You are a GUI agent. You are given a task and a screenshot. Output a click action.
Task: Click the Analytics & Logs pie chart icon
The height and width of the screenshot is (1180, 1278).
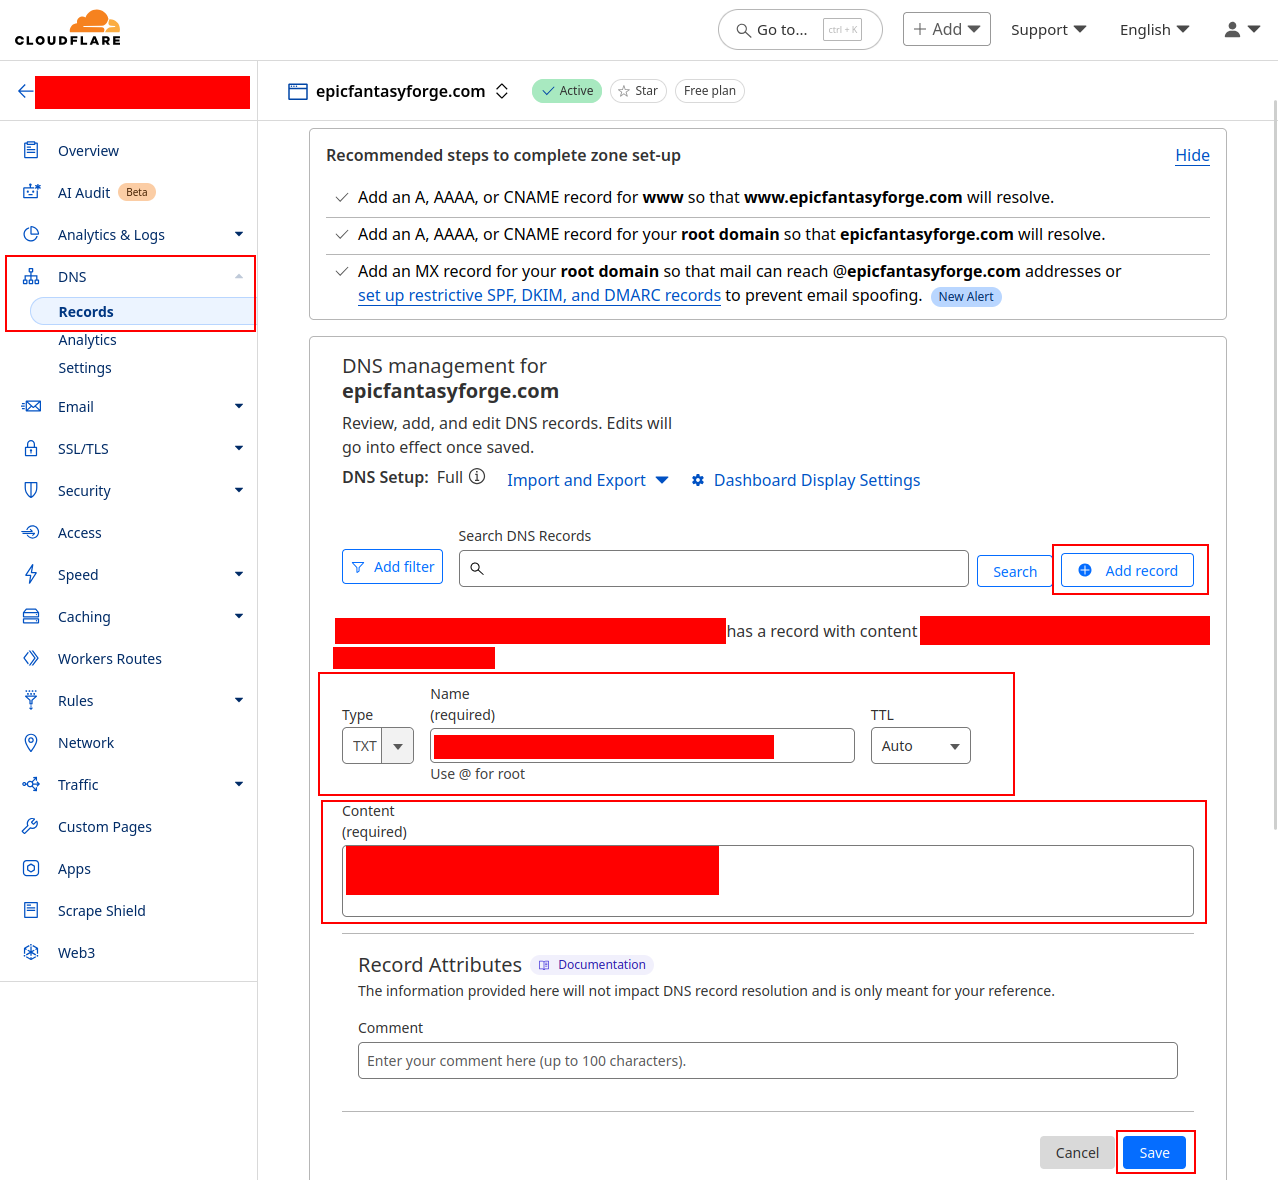pyautogui.click(x=31, y=234)
